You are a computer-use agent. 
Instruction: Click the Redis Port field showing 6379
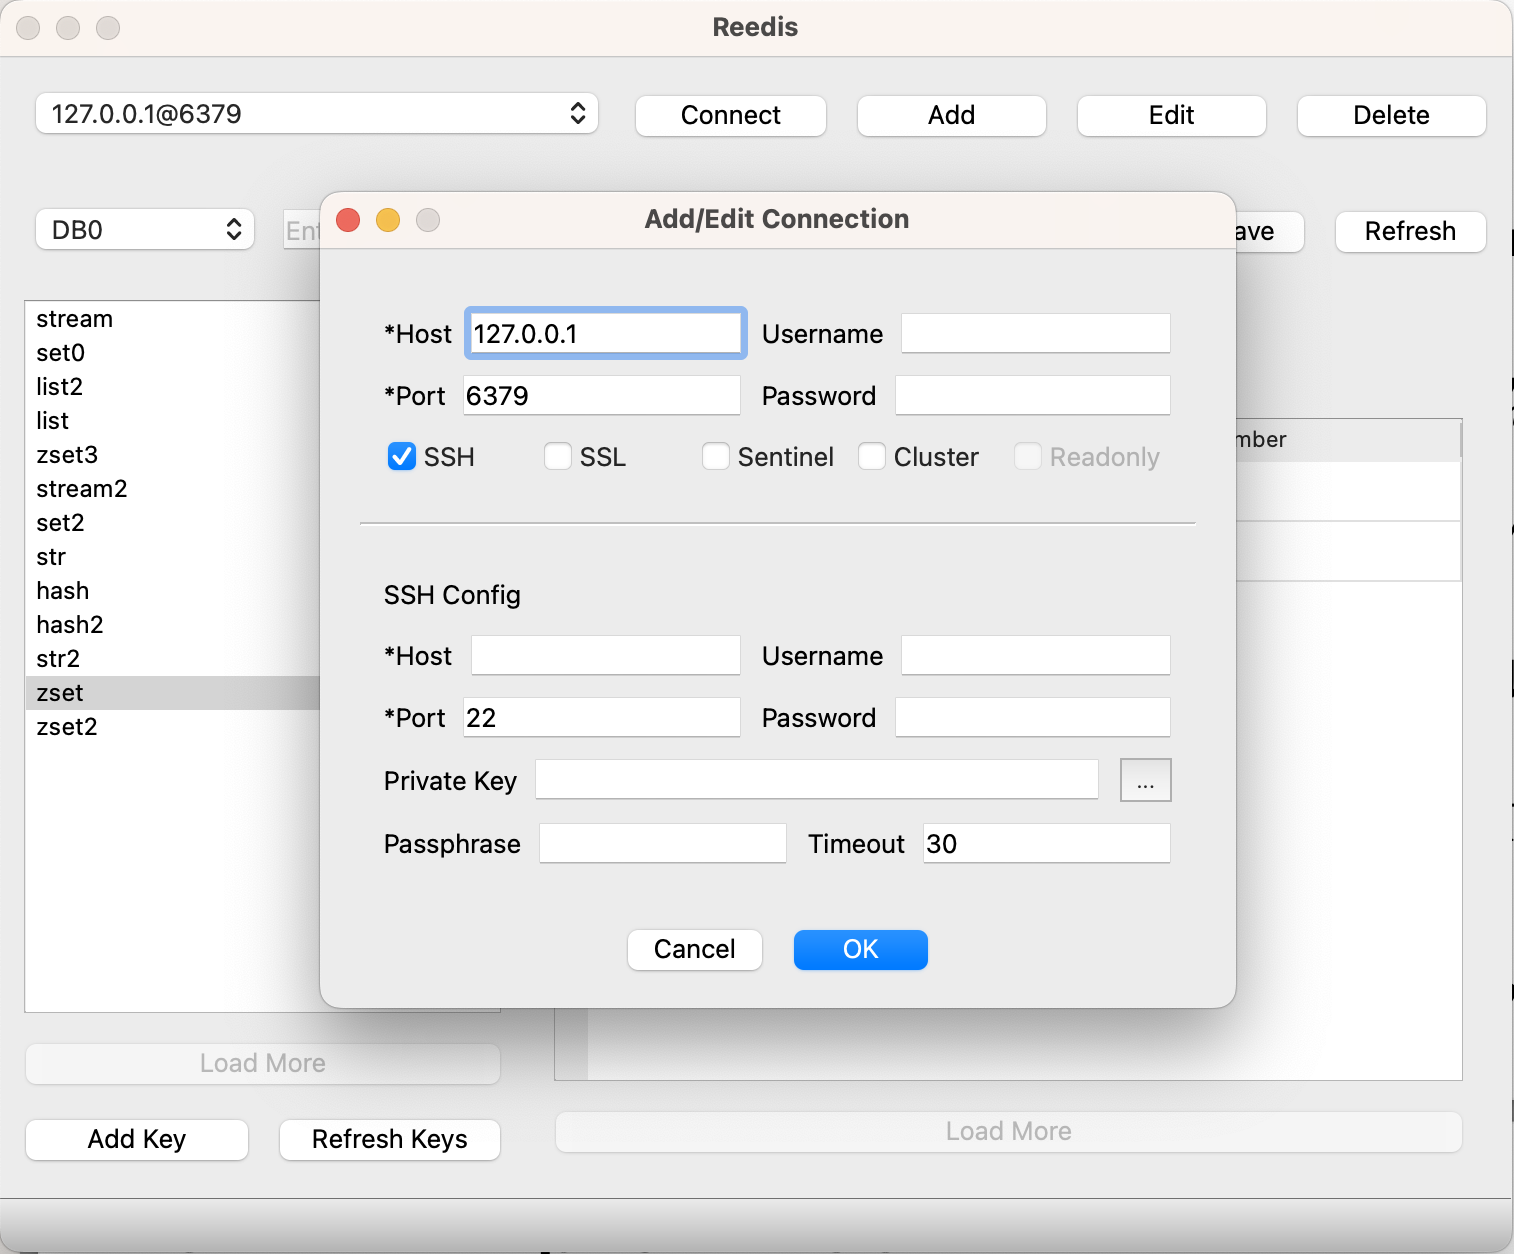[602, 395]
